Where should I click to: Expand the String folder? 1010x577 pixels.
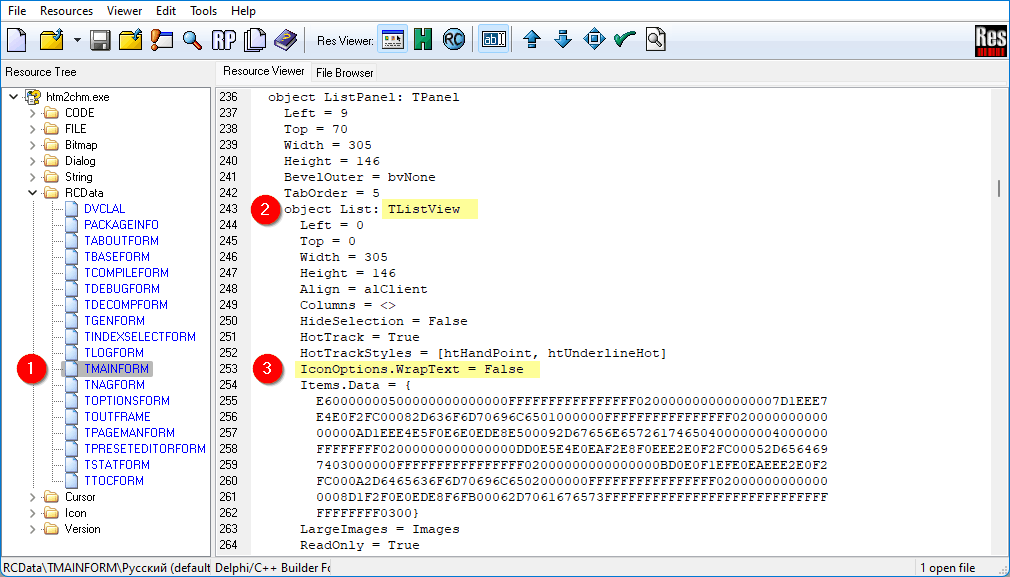(32, 177)
